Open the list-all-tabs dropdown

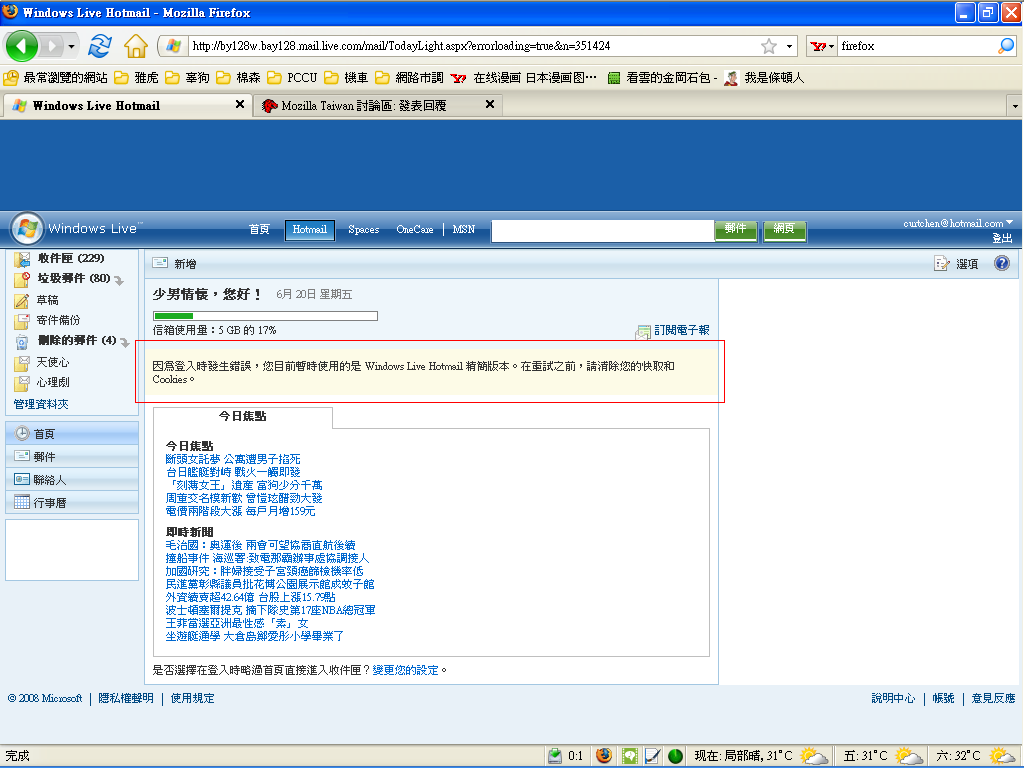coord(1014,106)
